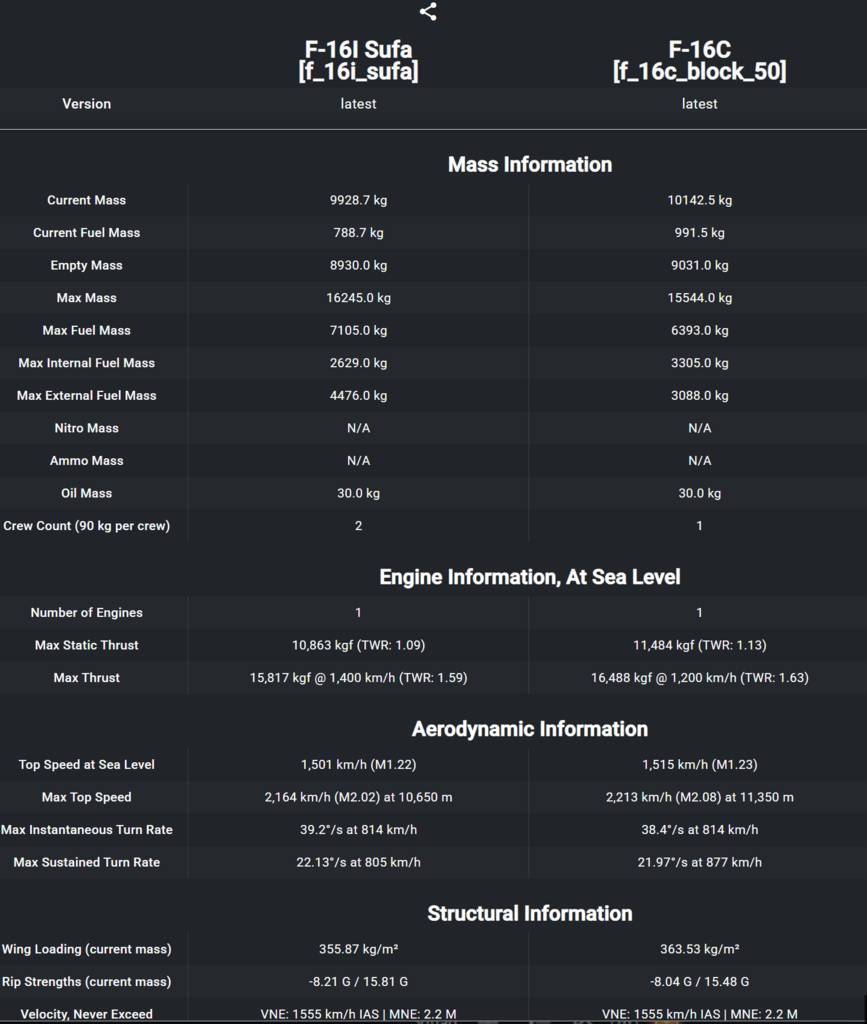Click the Aerodynamic Information section heading
Viewport: 867px width, 1024px height.
click(529, 729)
